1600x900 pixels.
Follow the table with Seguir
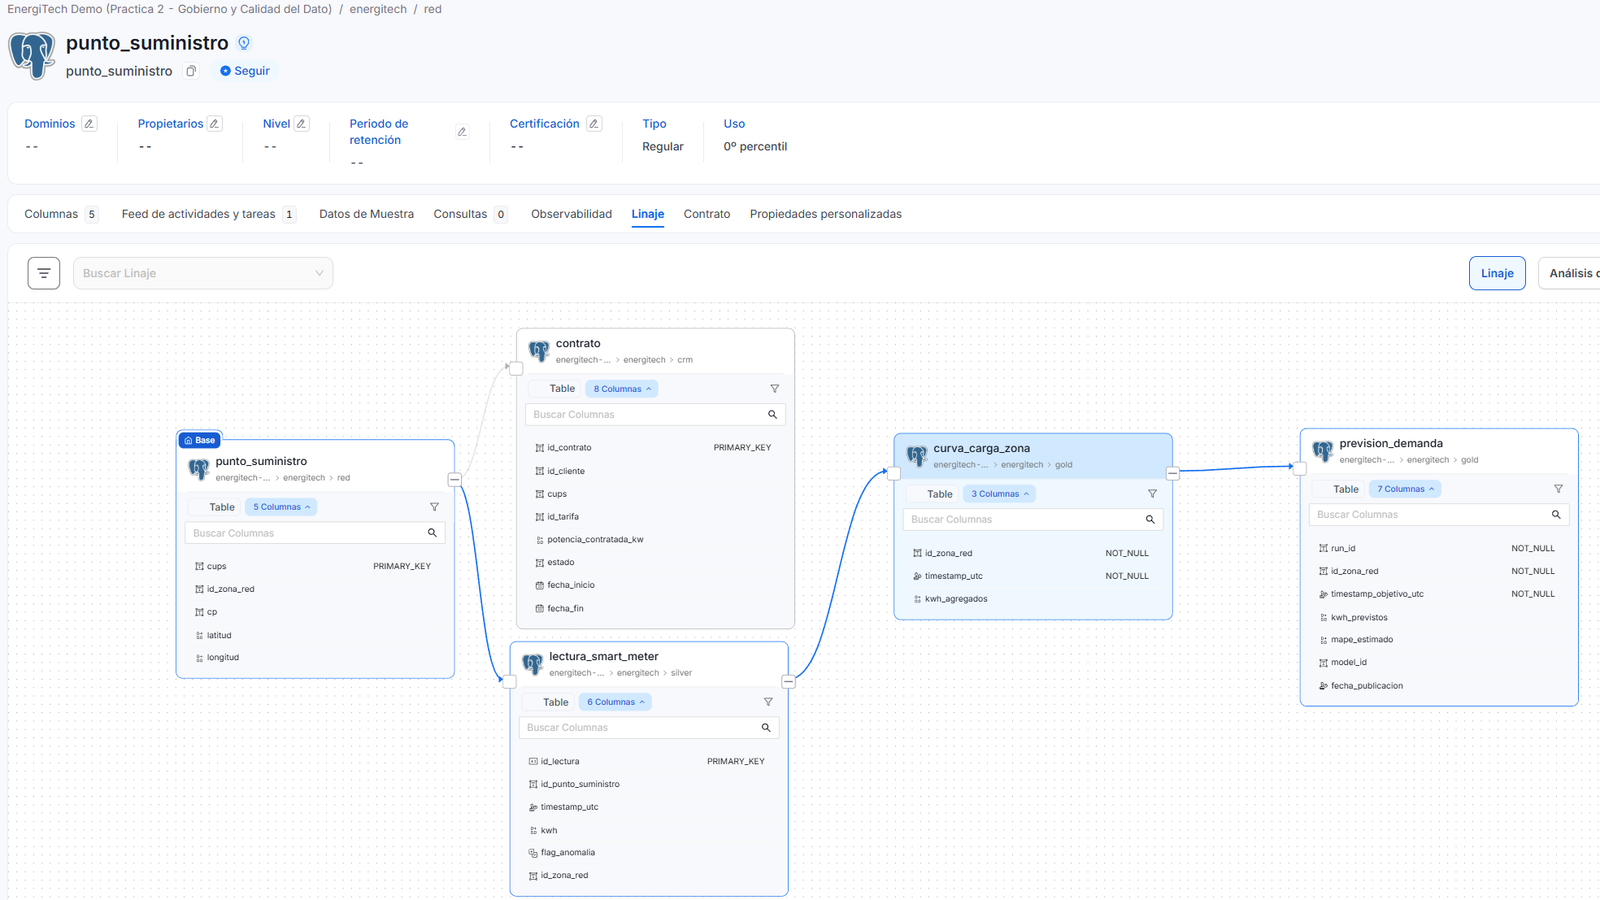pos(245,71)
